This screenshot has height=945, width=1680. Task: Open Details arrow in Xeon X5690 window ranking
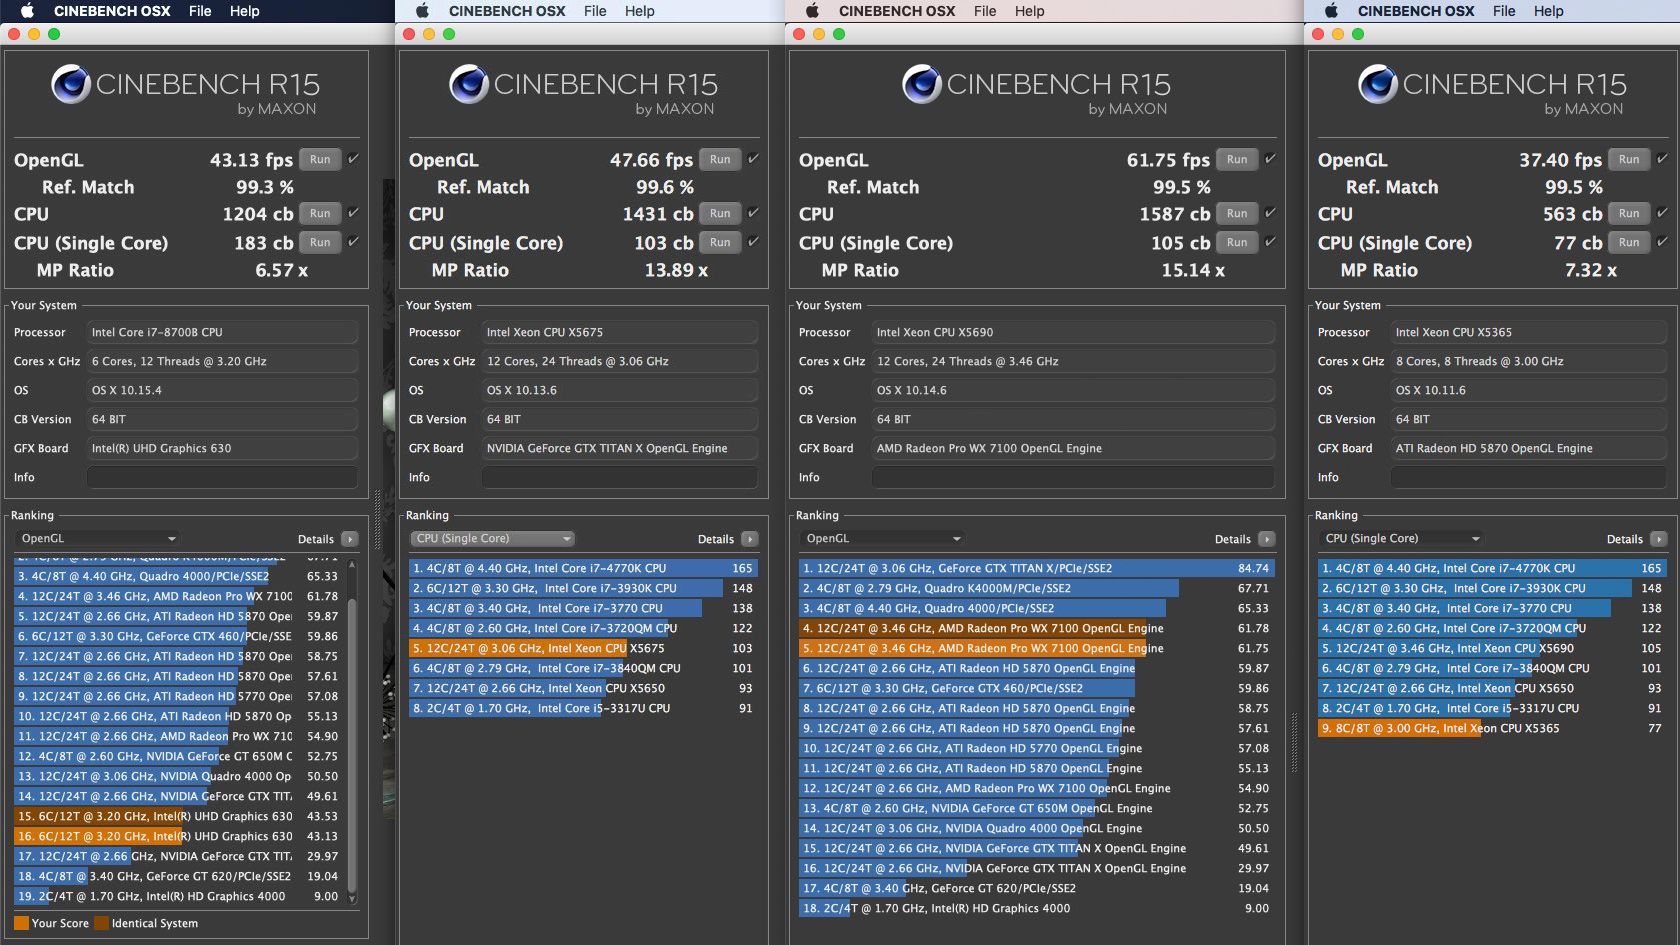(x=1267, y=539)
